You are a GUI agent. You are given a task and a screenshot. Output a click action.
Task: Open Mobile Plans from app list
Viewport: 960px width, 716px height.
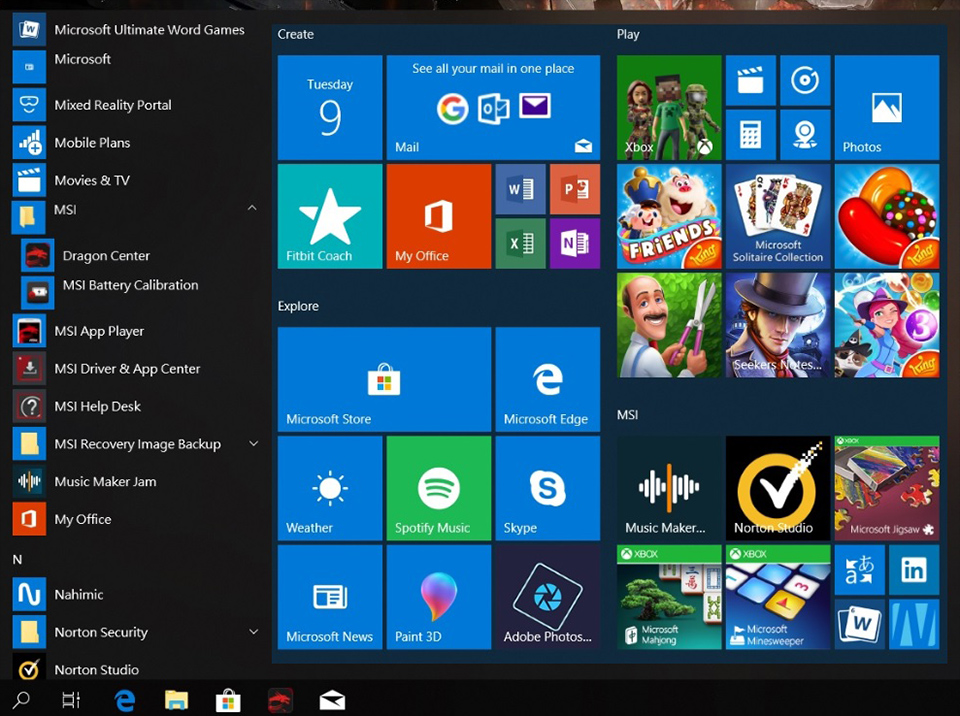[135, 143]
